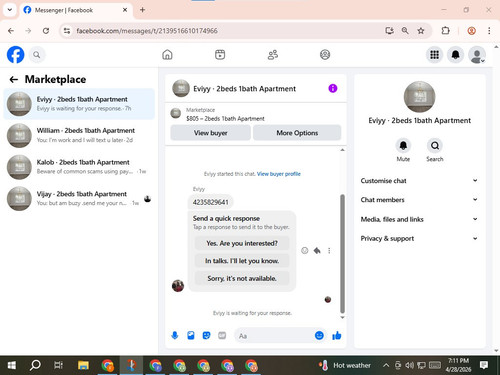
Task: Open the Friends icon in top navigation
Action: tap(273, 55)
